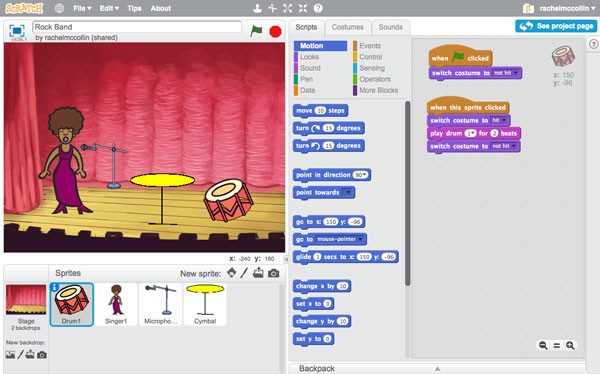The height and width of the screenshot is (374, 600).
Task: Click the block palette vertical scrollbar
Action: [x=408, y=193]
